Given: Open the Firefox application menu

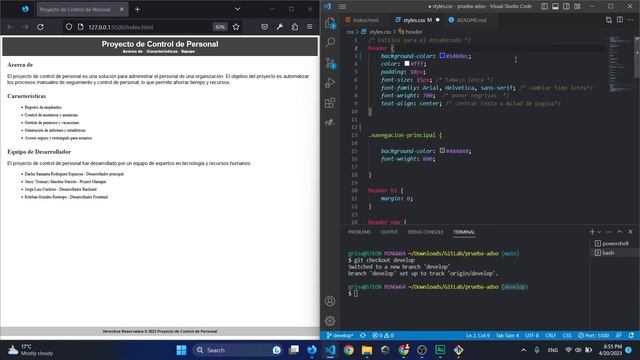Looking at the screenshot, I should [x=310, y=27].
